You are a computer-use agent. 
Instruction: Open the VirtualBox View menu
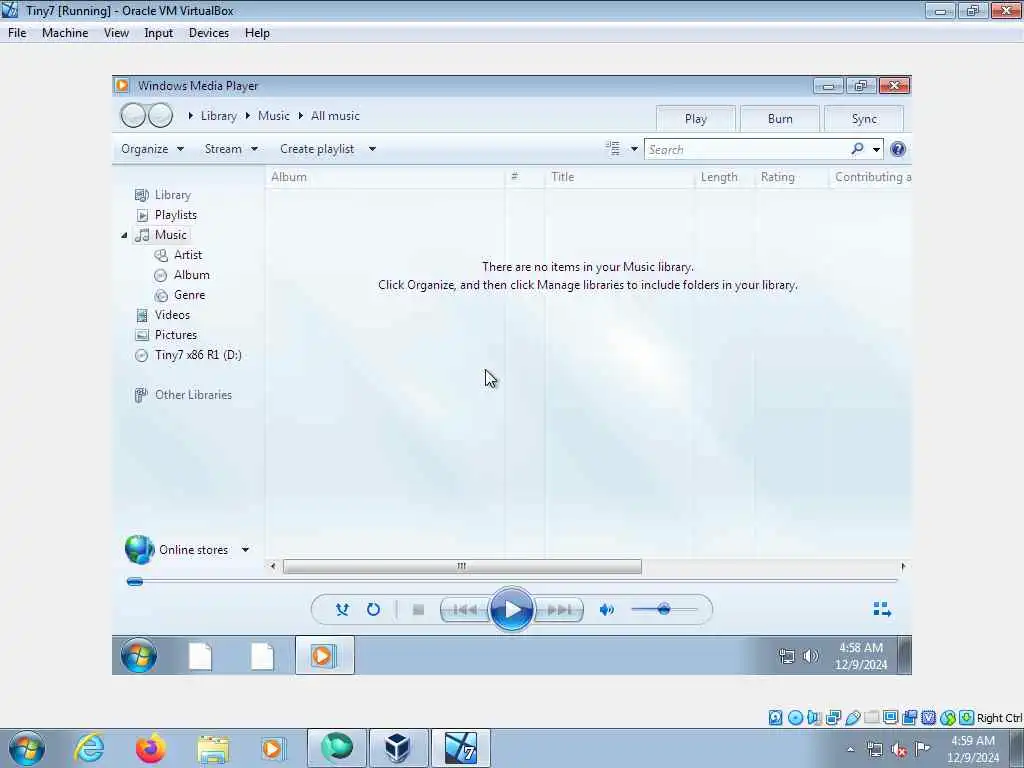click(116, 33)
